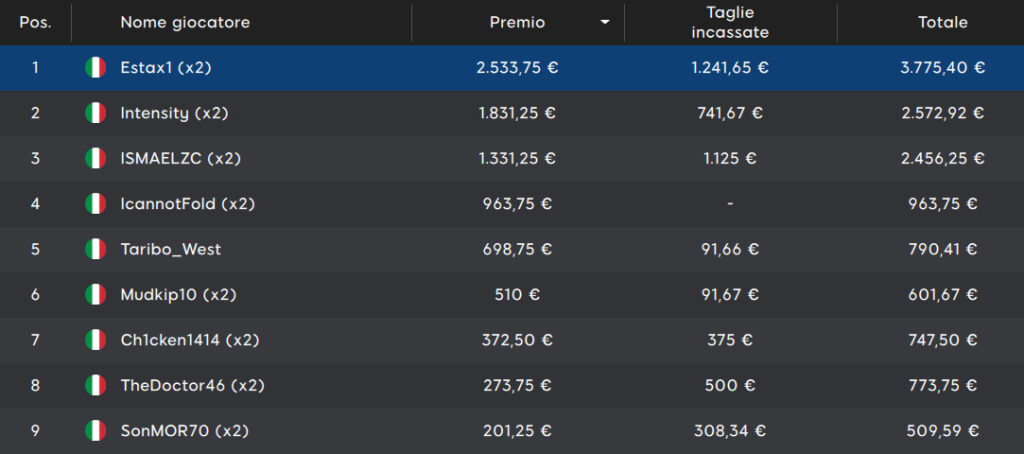This screenshot has height=454, width=1024.
Task: Click the flag icon next to Intensity
Action: pyautogui.click(x=95, y=113)
